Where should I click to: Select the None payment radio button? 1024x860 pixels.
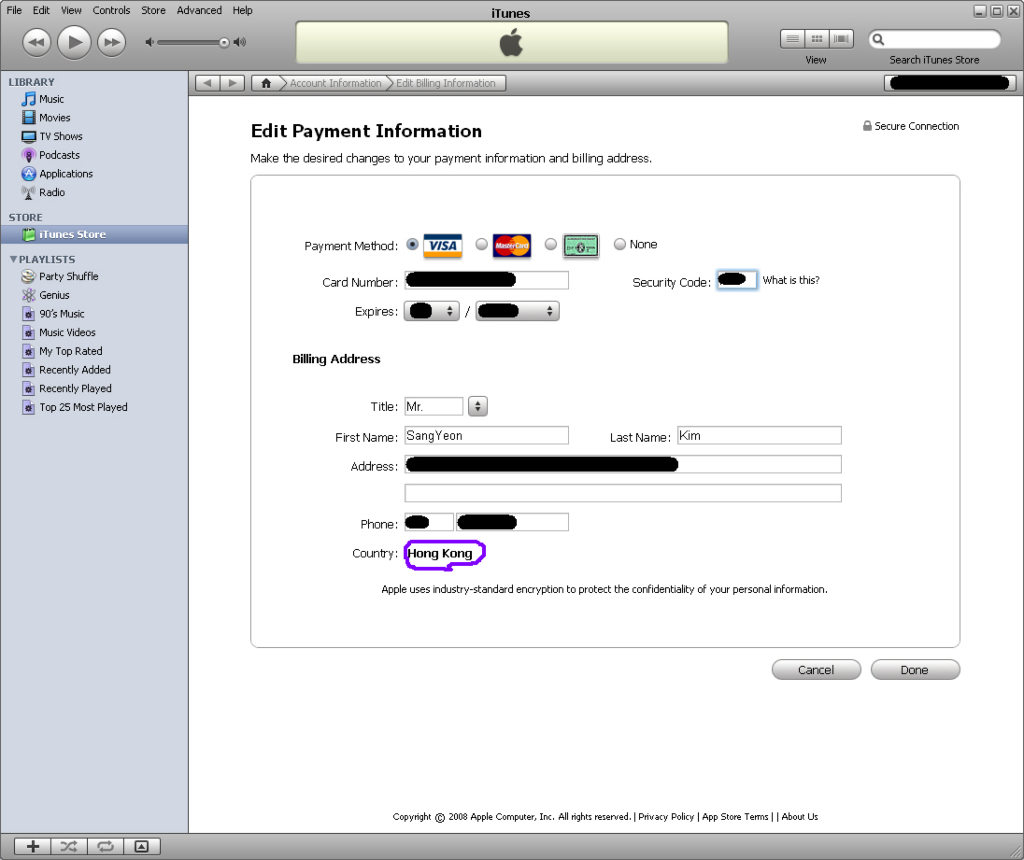tap(620, 244)
